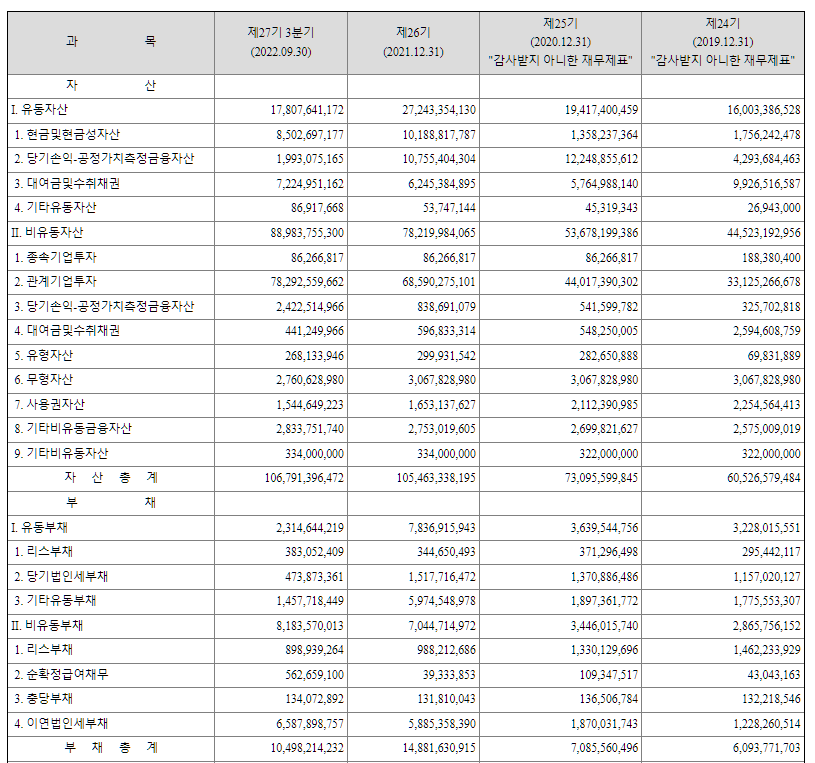Click the 제24기 (2019.12.31) header
815x763 pixels.
(x=722, y=42)
